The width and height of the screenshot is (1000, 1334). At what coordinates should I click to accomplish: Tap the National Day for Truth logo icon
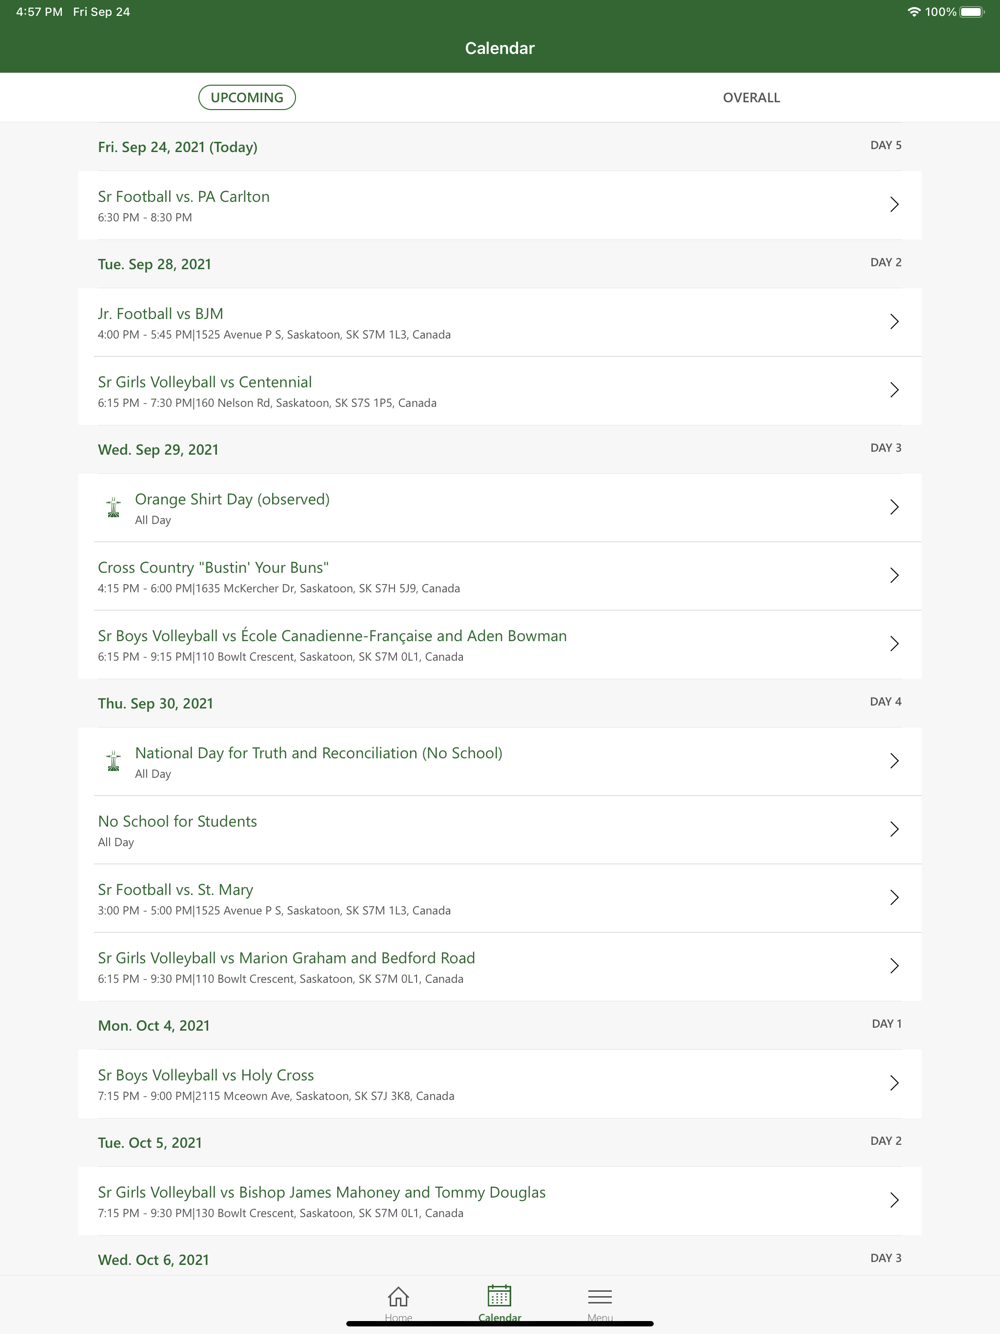(x=114, y=762)
